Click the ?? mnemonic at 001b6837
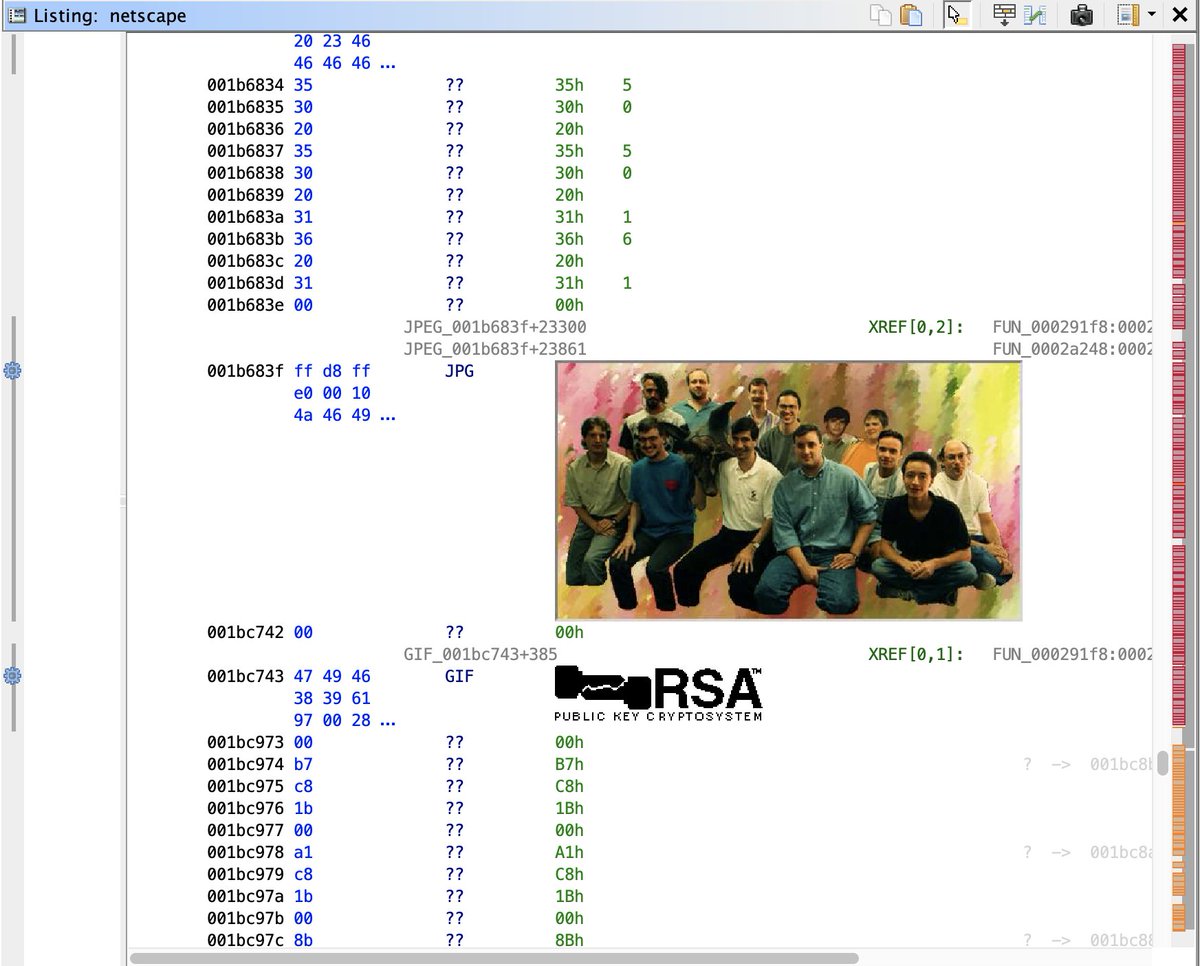 455,152
